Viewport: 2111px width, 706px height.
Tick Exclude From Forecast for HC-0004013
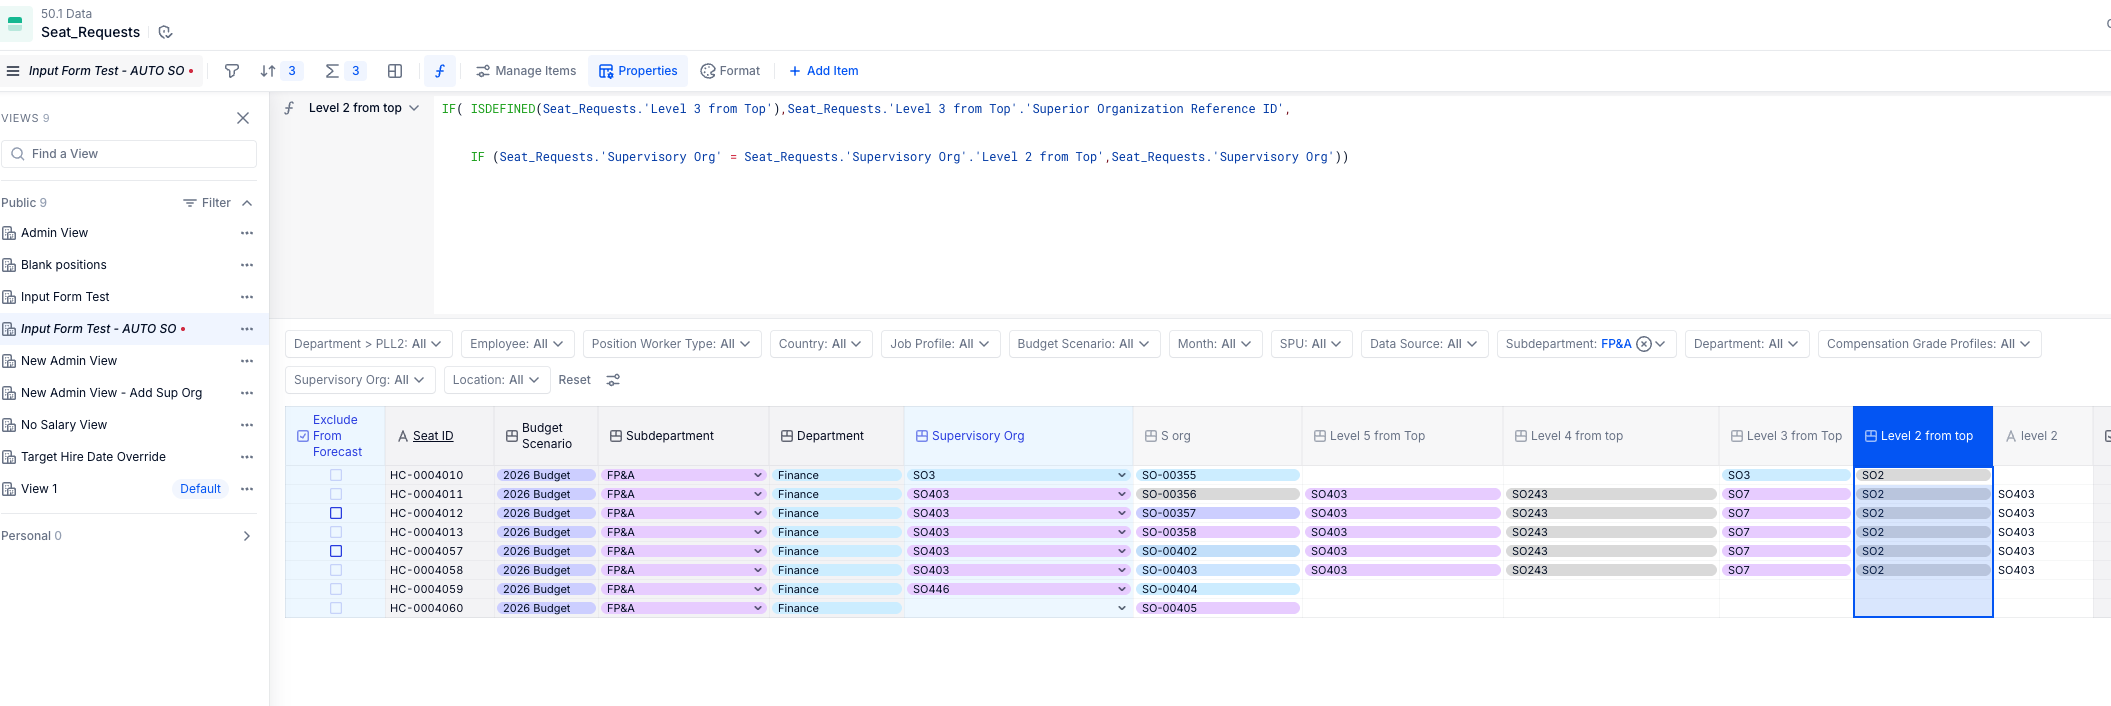336,532
